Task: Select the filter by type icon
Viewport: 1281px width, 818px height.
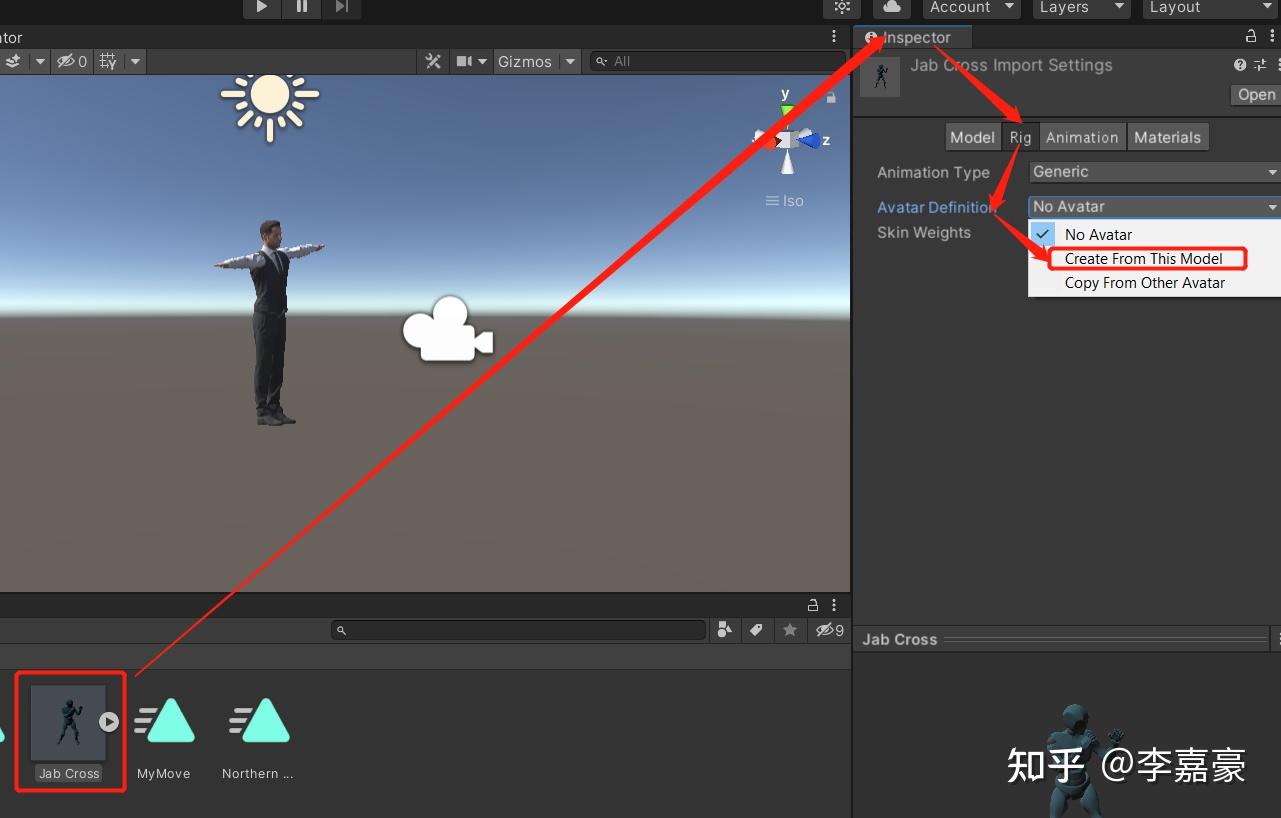Action: pos(725,629)
